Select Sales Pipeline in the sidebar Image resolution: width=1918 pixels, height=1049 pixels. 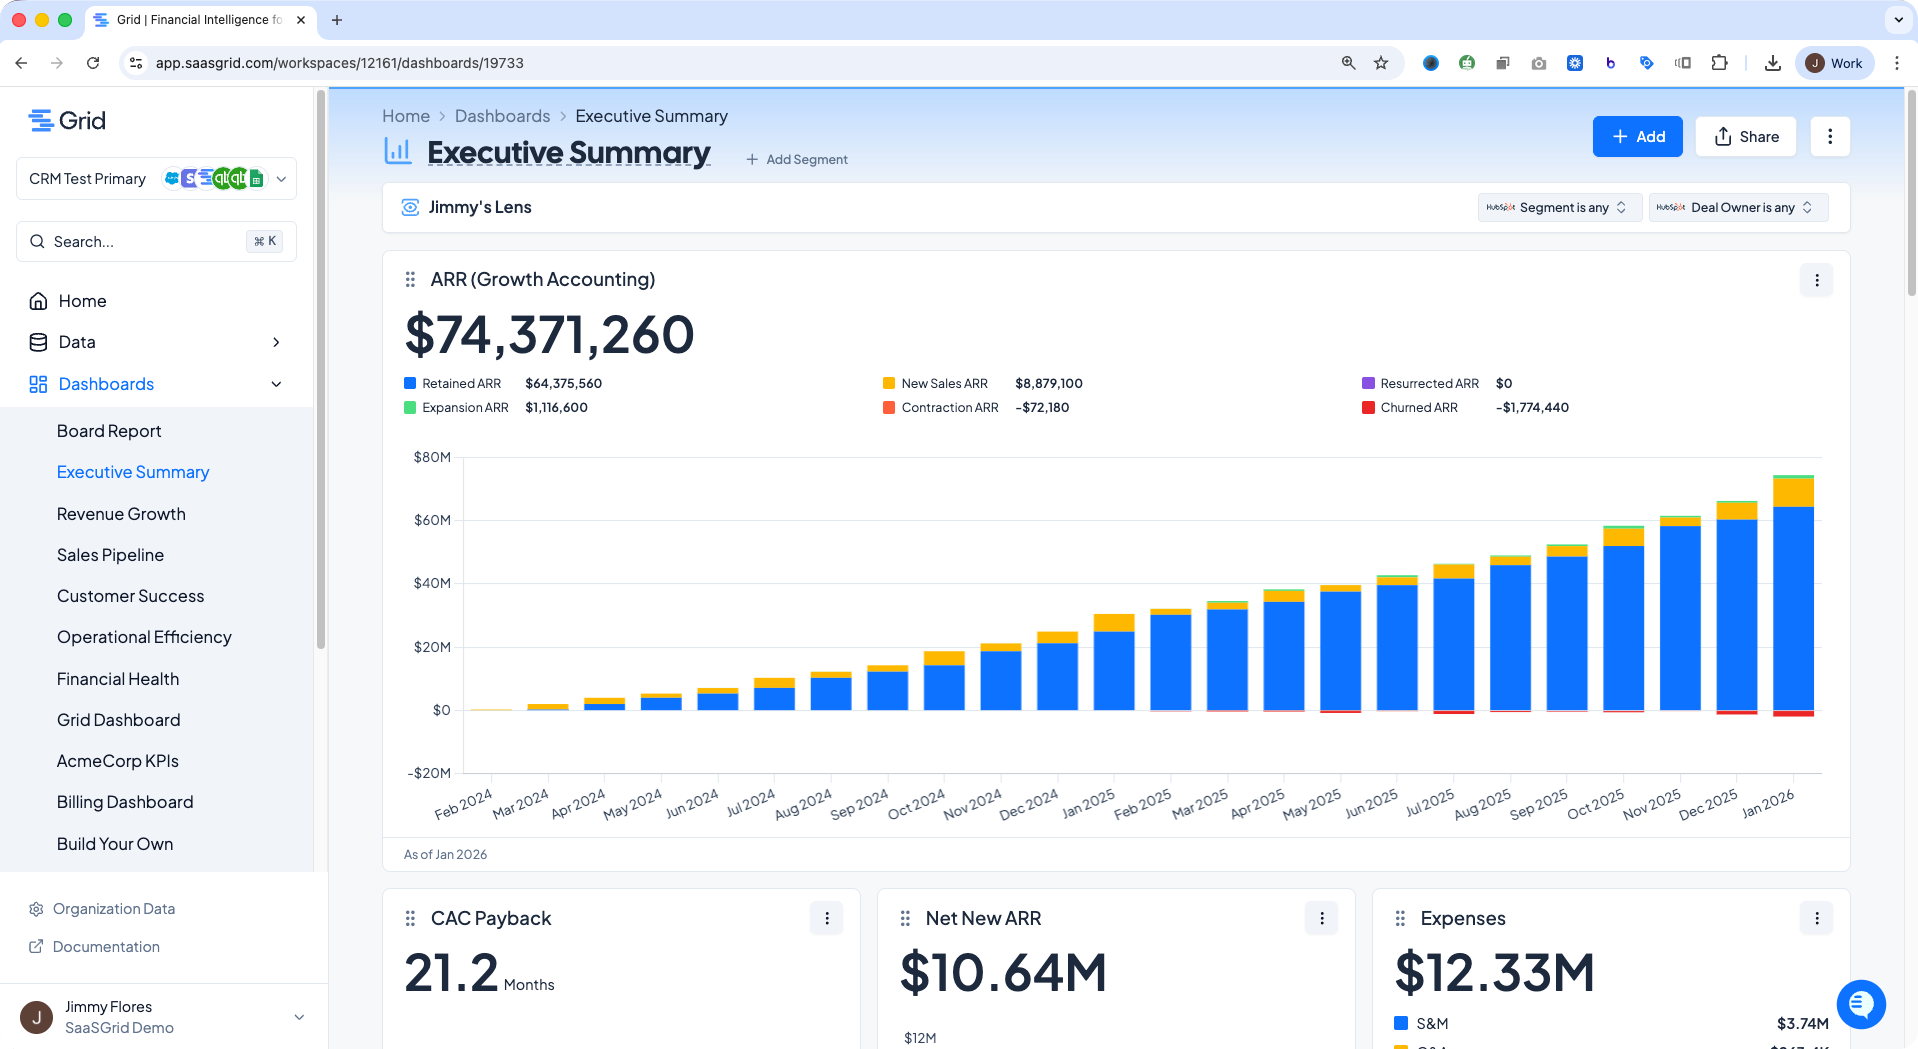click(110, 555)
